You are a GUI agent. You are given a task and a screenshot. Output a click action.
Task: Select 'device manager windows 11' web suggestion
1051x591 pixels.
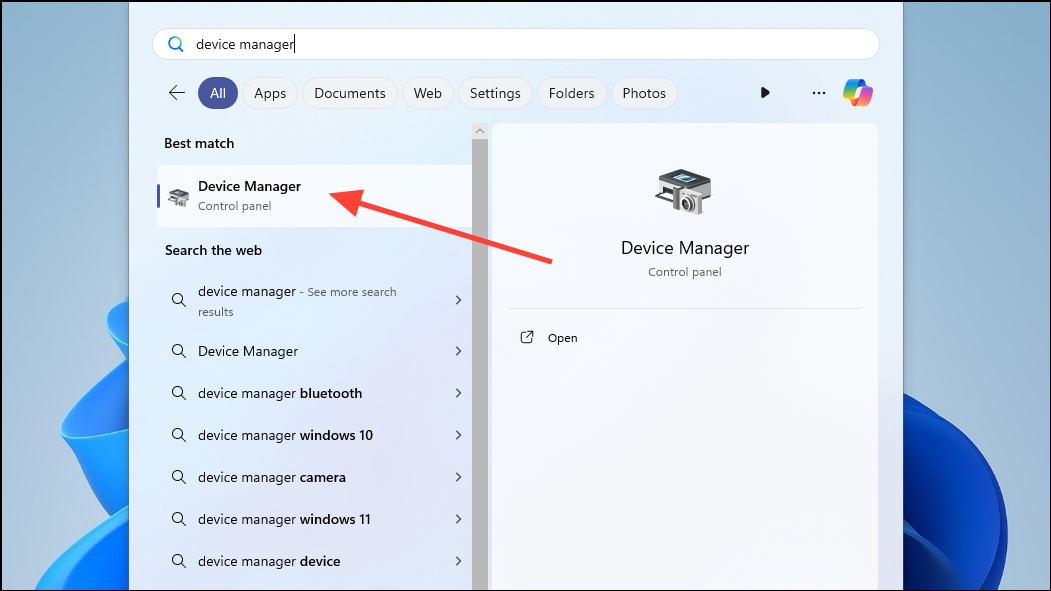[x=314, y=519]
